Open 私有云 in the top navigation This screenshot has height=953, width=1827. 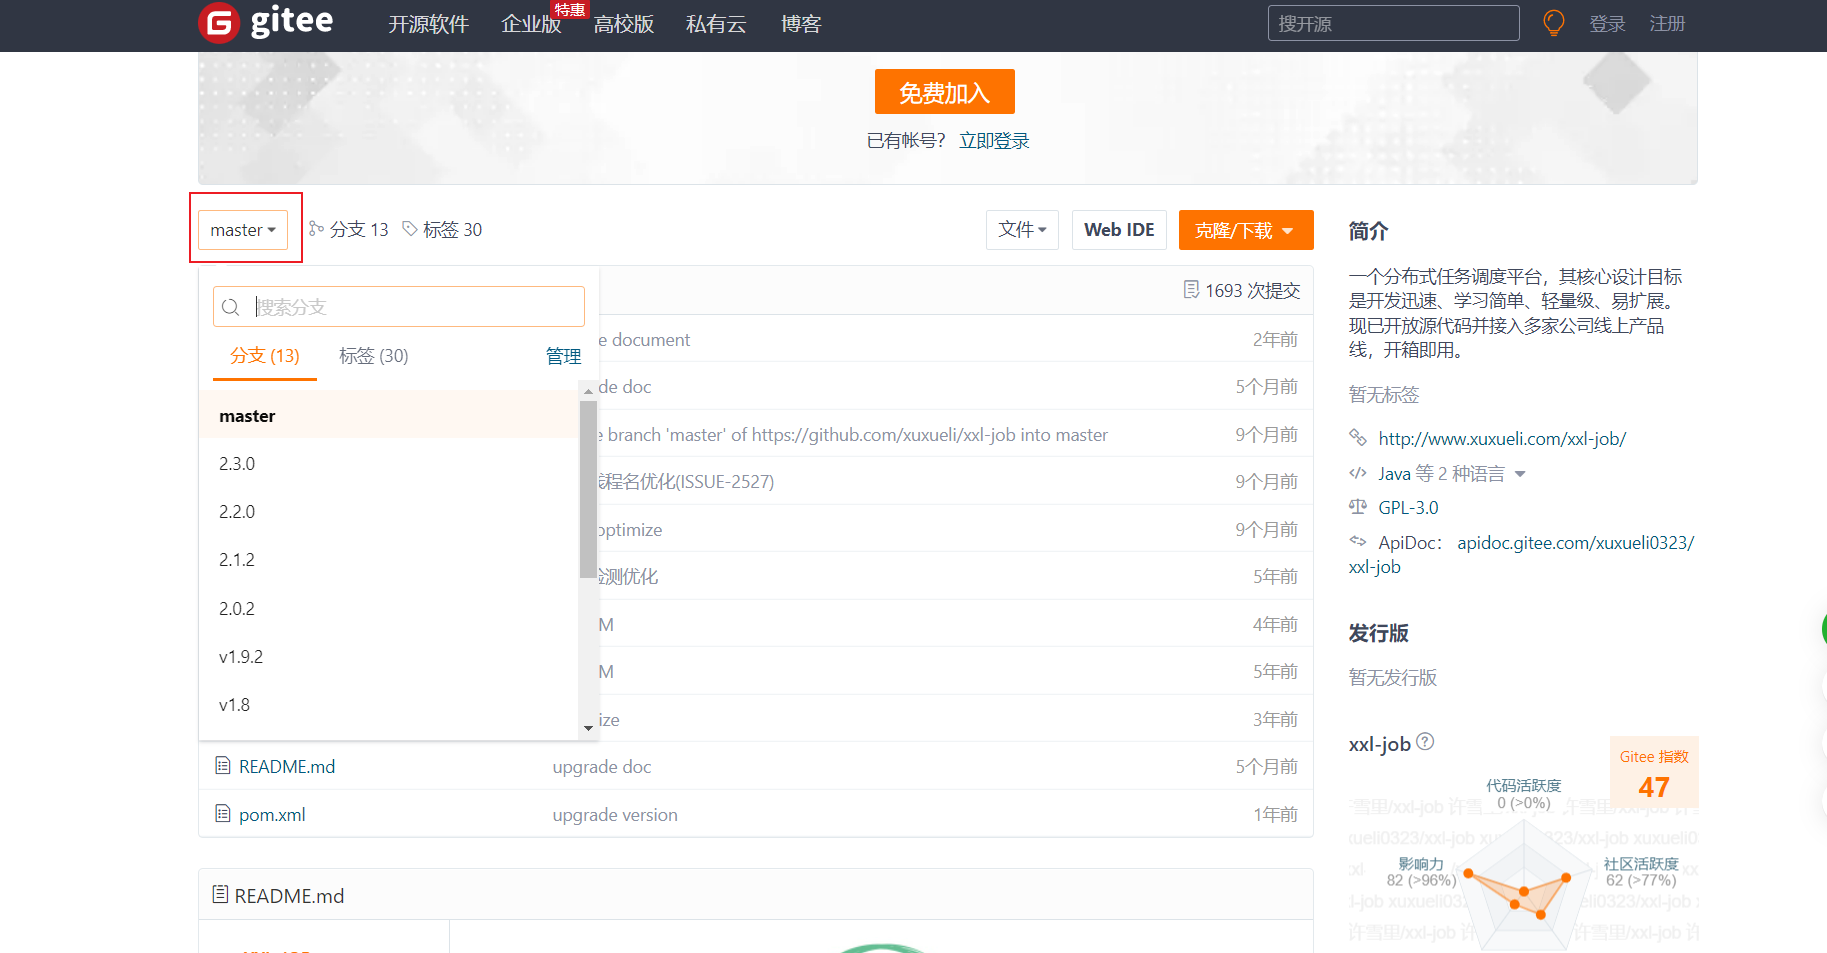point(716,24)
